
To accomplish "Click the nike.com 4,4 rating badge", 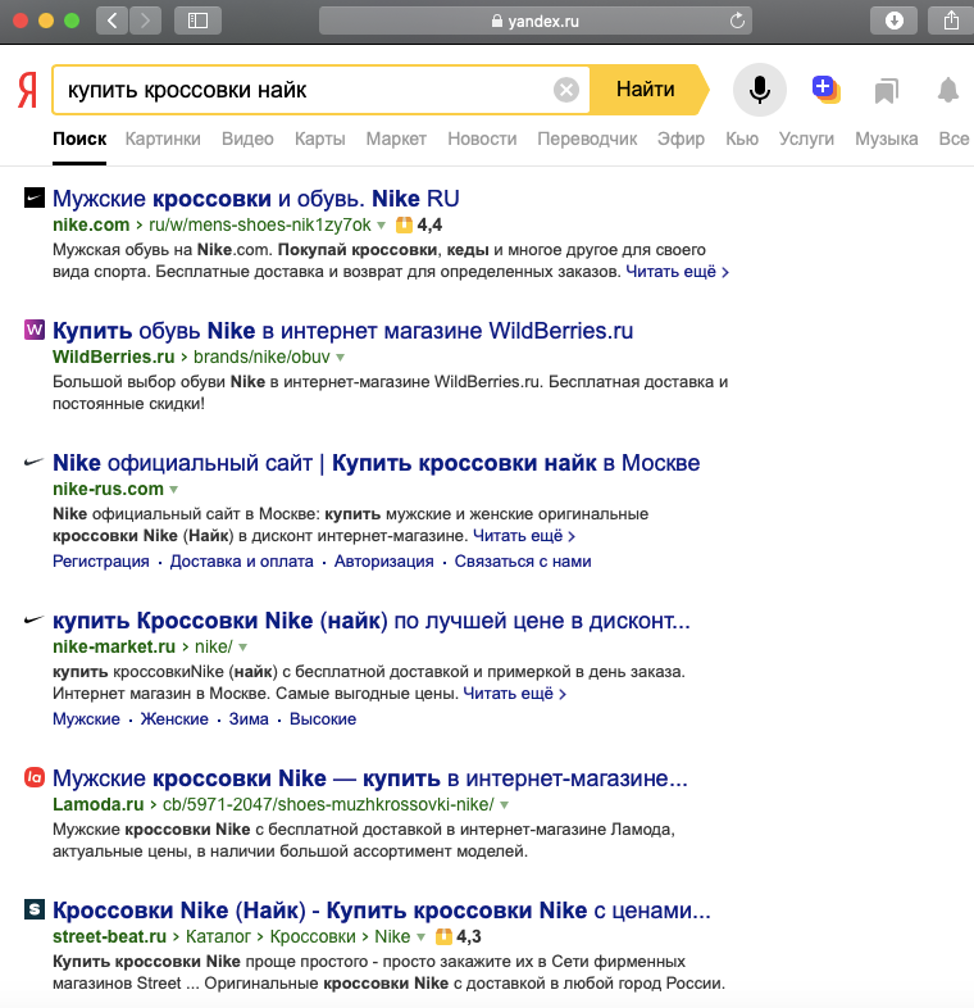I will point(419,225).
